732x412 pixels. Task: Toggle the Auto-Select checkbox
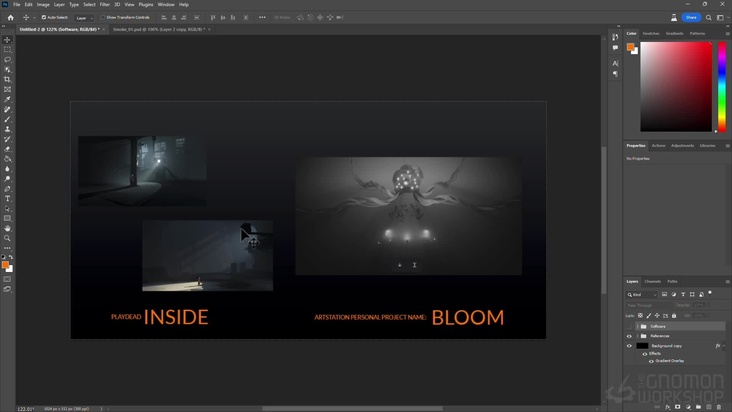click(x=43, y=17)
